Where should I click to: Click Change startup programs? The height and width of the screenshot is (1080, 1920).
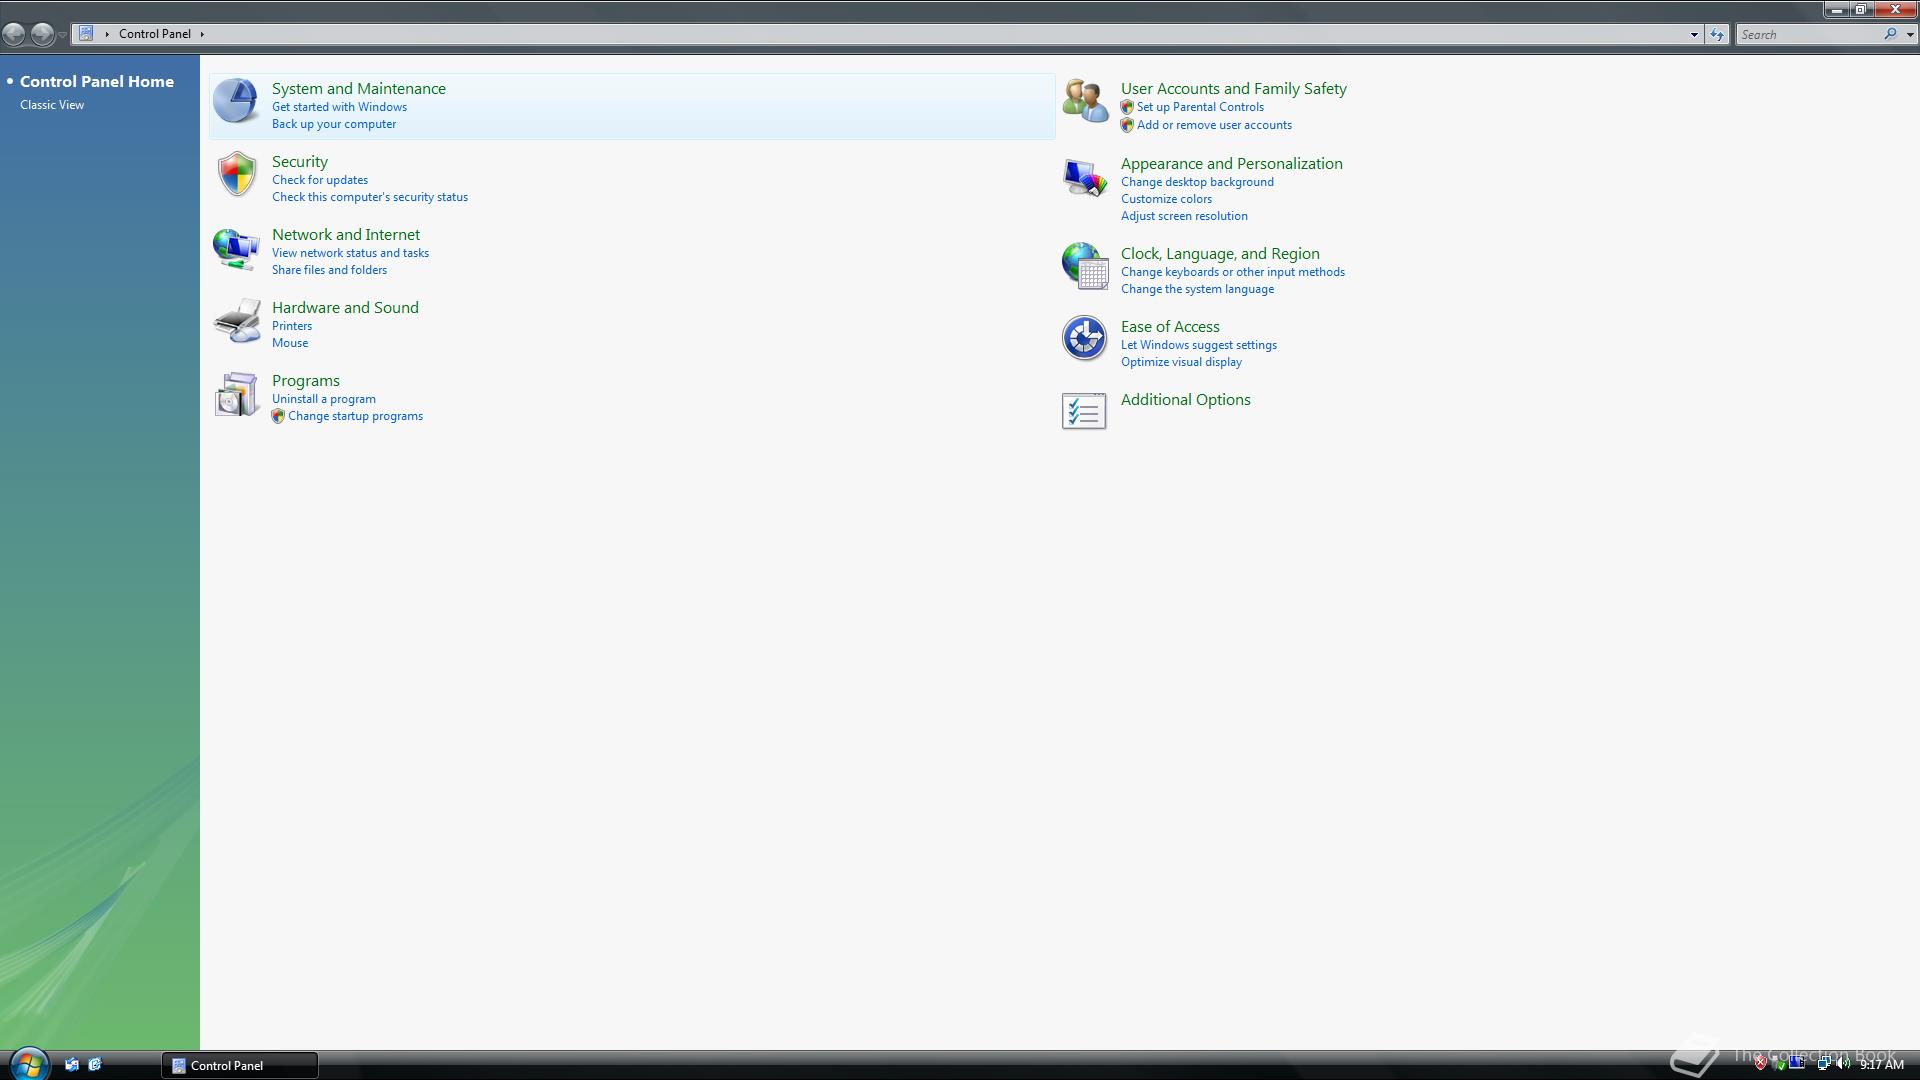pyautogui.click(x=355, y=416)
